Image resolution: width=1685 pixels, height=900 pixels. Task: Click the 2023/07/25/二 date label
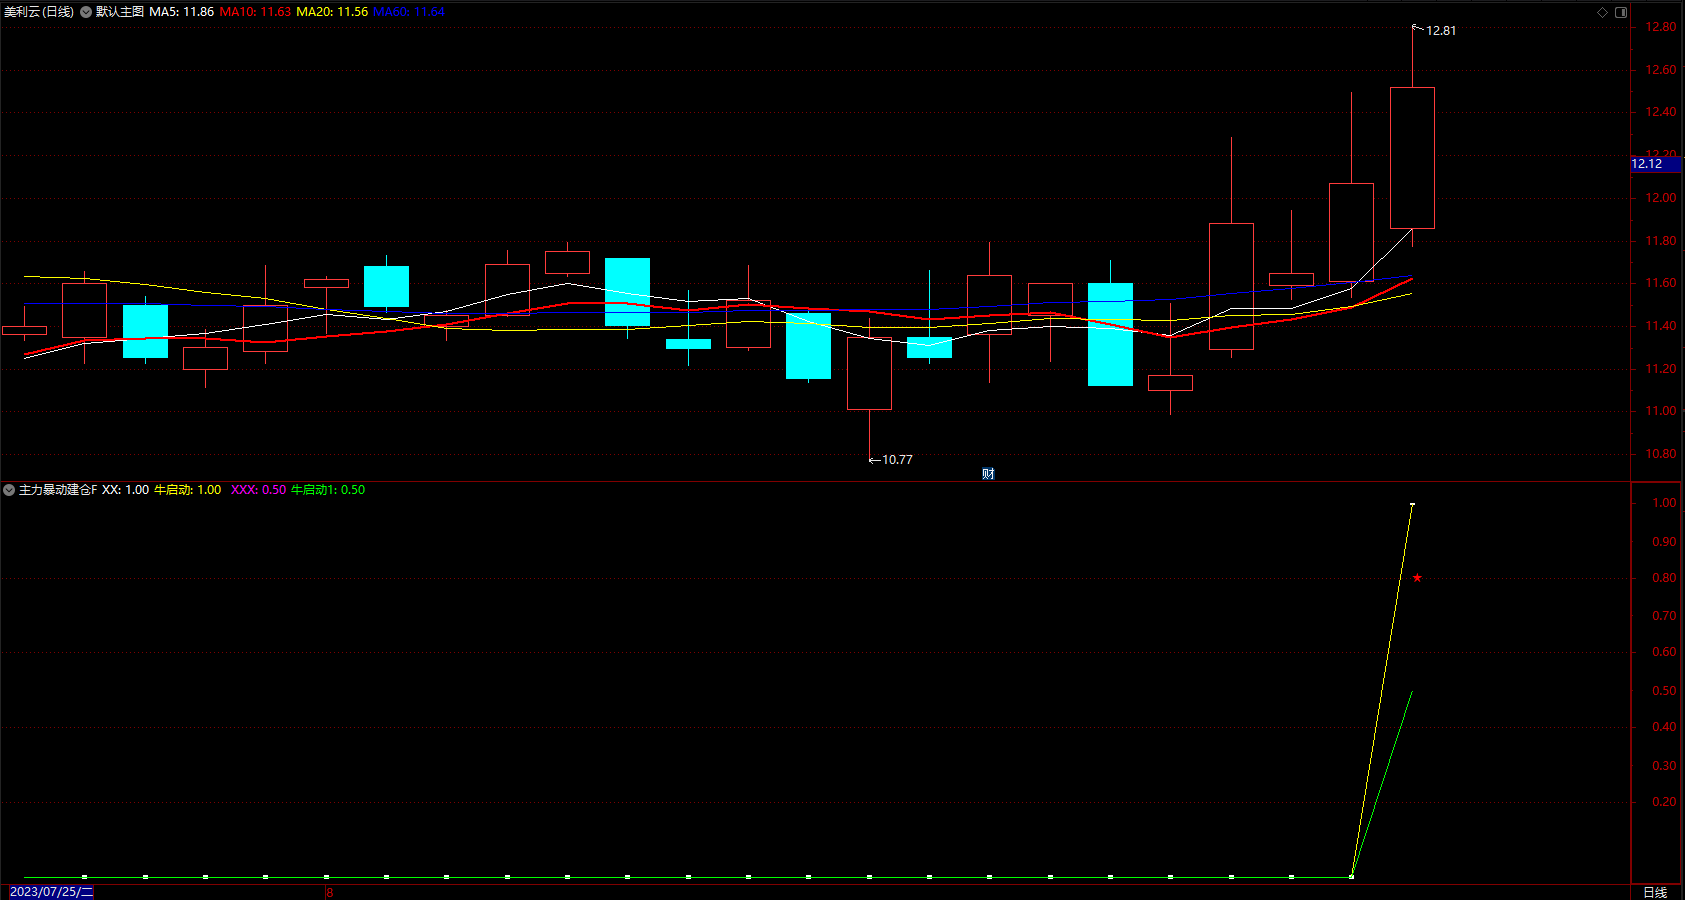pyautogui.click(x=51, y=892)
